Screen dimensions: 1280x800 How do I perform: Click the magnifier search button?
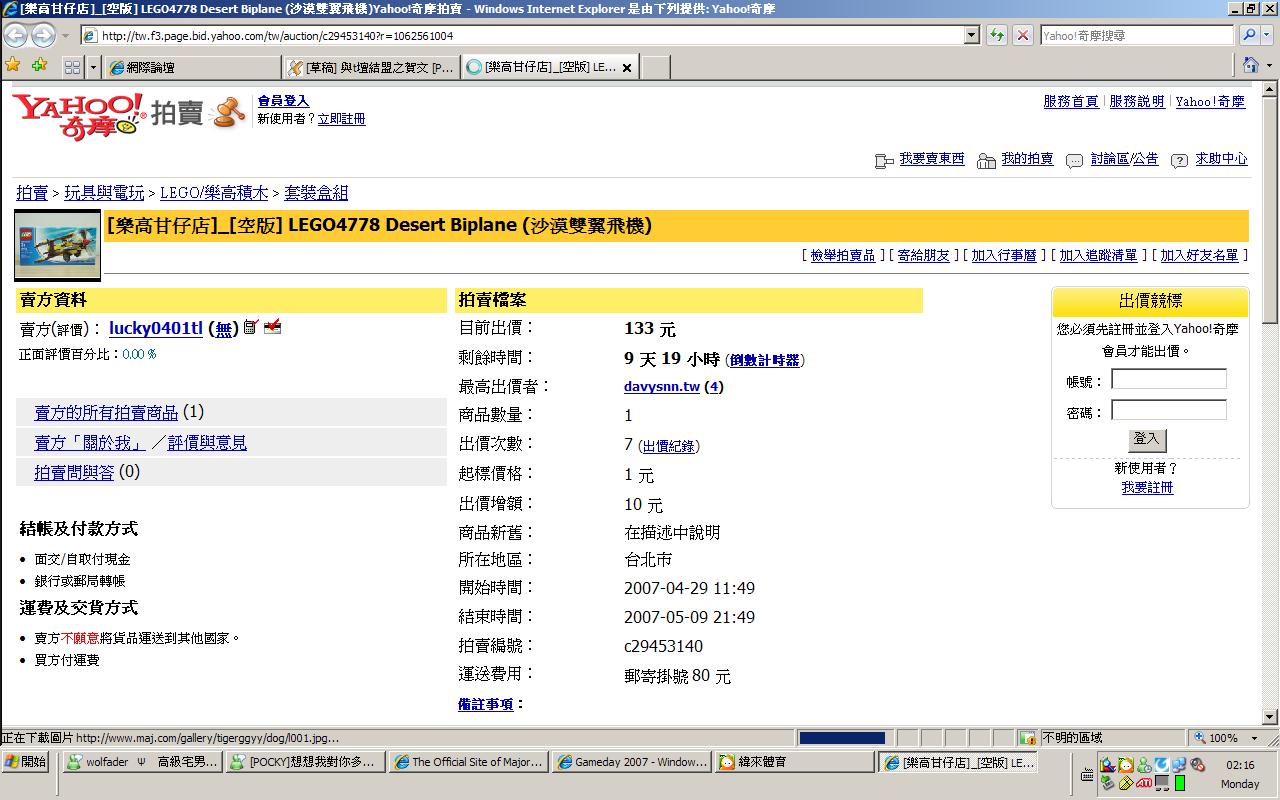tap(1249, 35)
